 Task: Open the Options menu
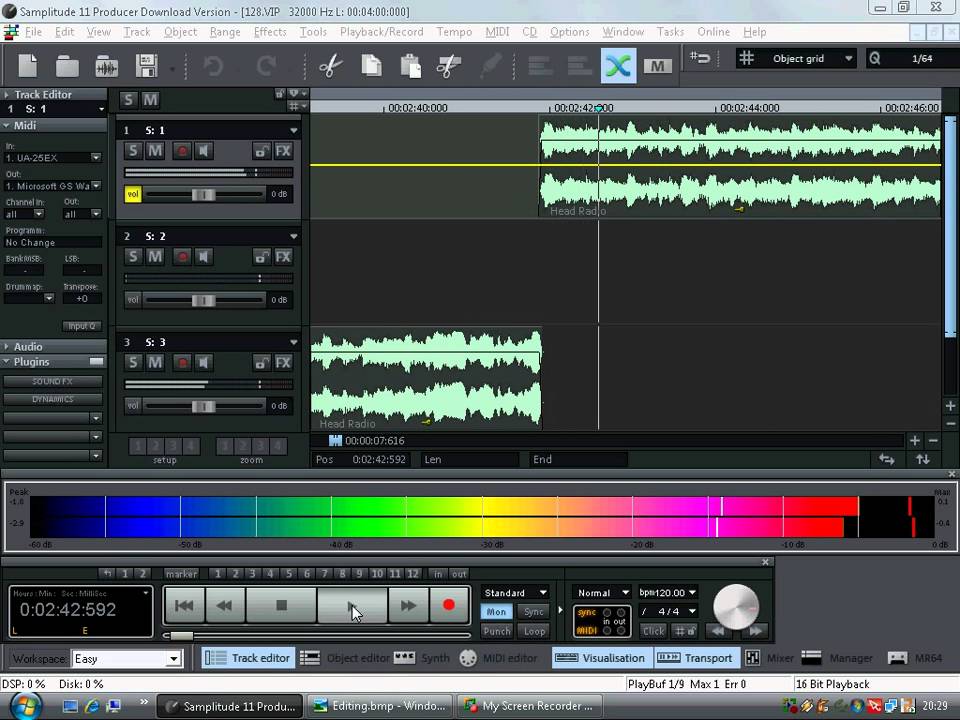click(x=569, y=32)
